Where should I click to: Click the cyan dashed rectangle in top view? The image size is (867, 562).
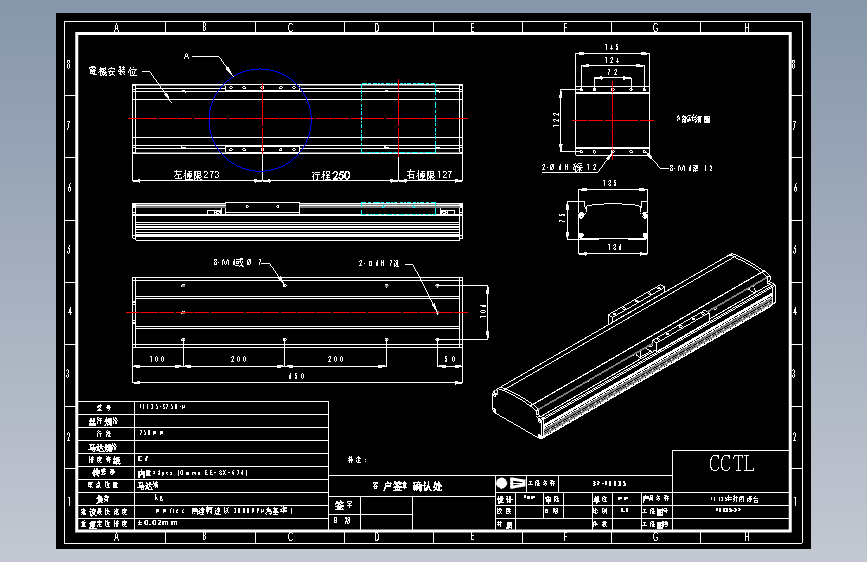point(399,118)
